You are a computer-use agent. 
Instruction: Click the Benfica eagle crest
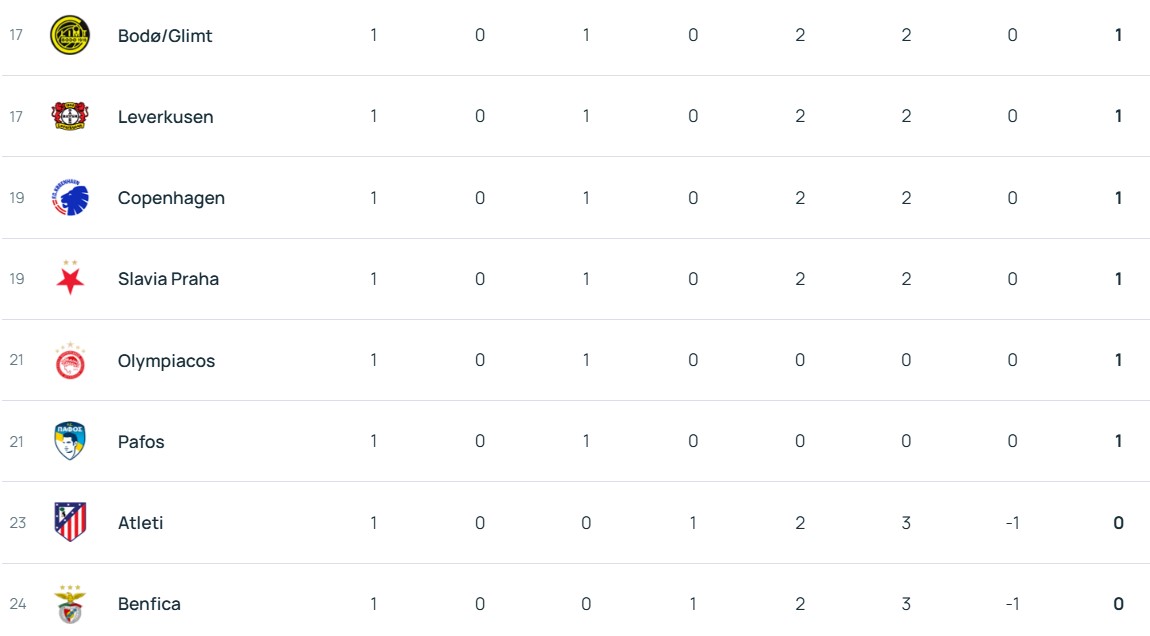point(70,604)
